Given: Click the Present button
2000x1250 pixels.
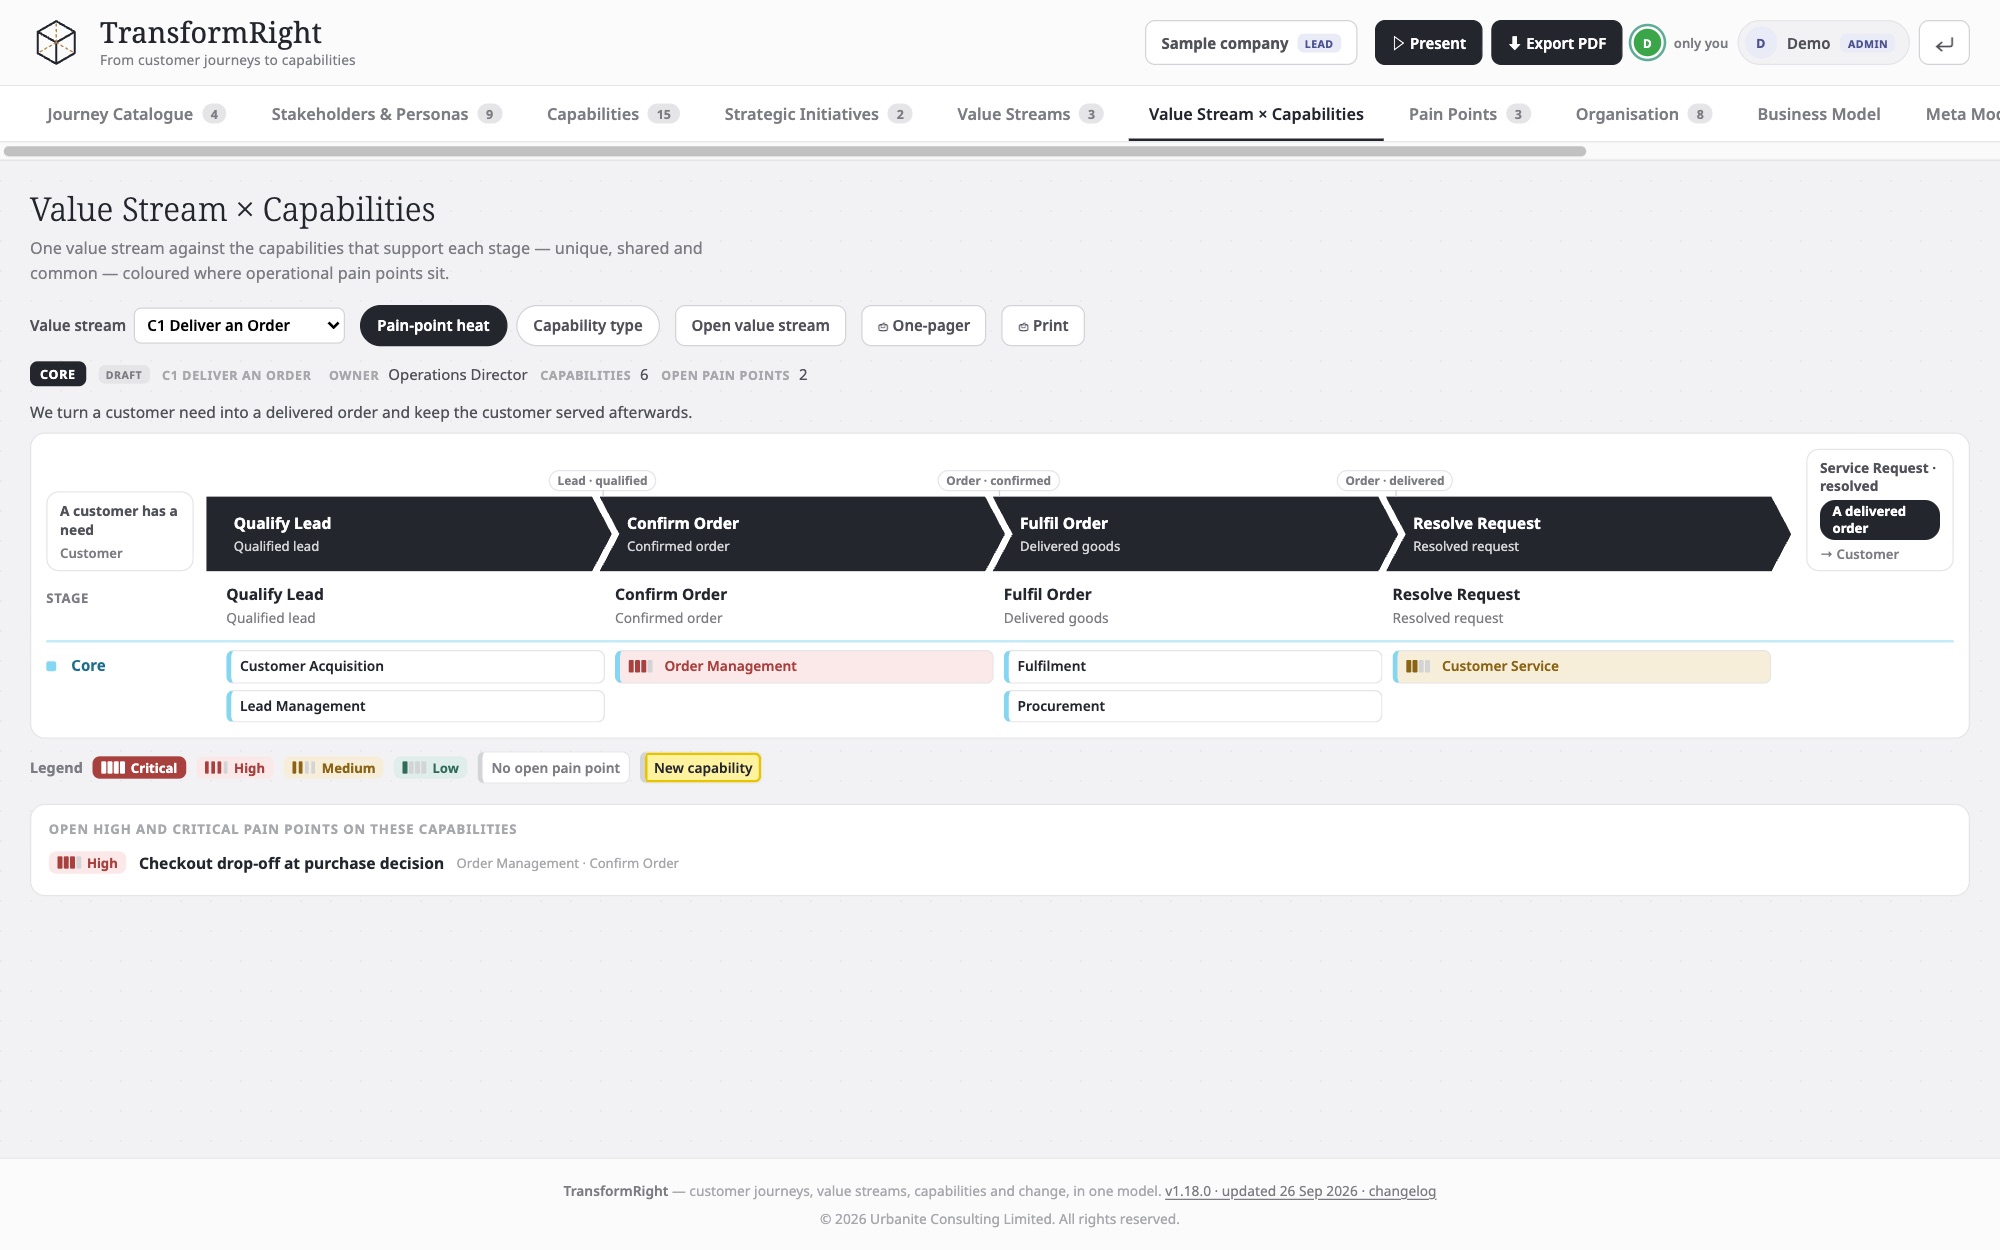Looking at the screenshot, I should tap(1428, 43).
